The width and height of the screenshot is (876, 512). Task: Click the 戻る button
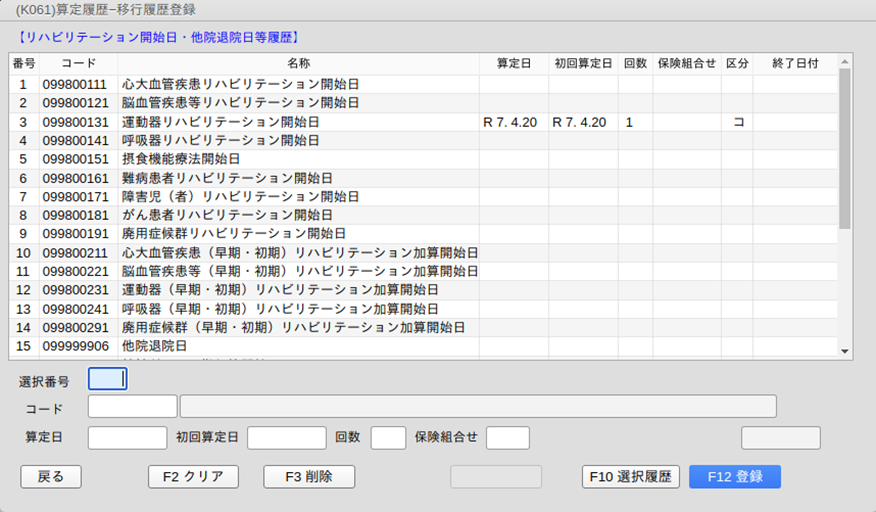(51, 477)
